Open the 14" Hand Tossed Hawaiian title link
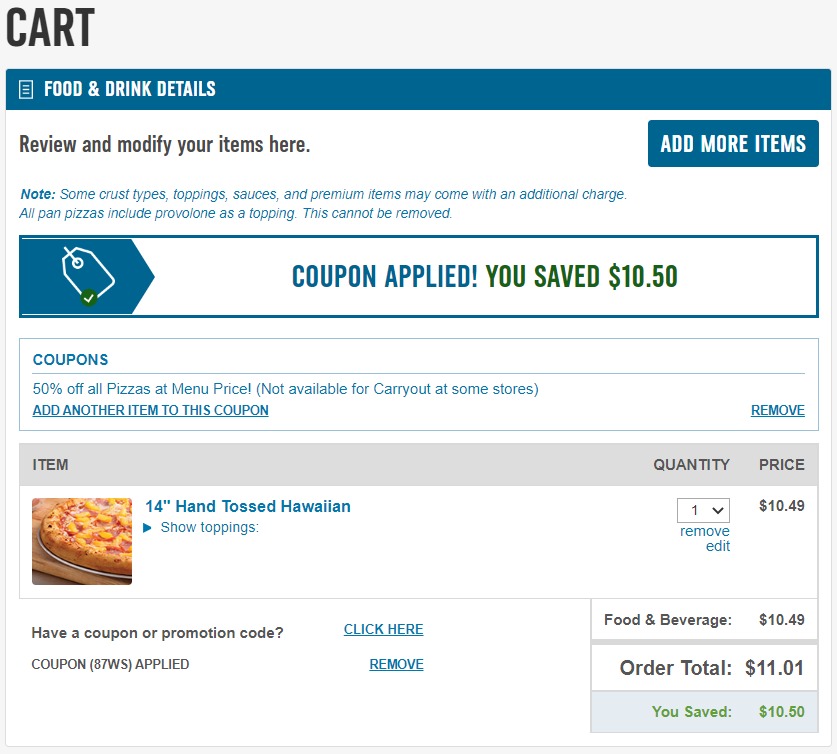The width and height of the screenshot is (837, 754). point(248,506)
